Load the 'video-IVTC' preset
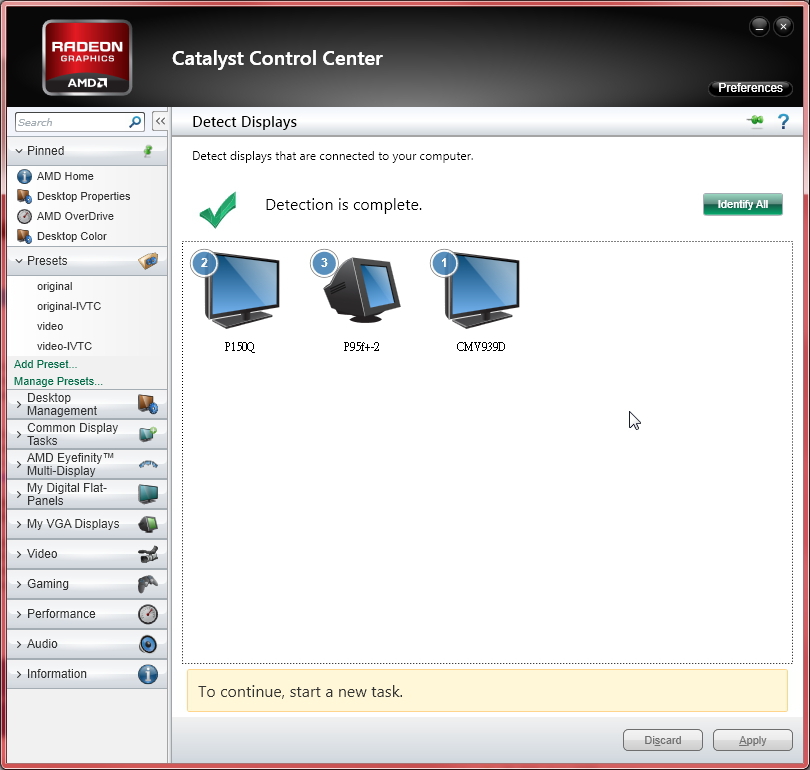Screen dimensions: 810x770 tap(65, 346)
